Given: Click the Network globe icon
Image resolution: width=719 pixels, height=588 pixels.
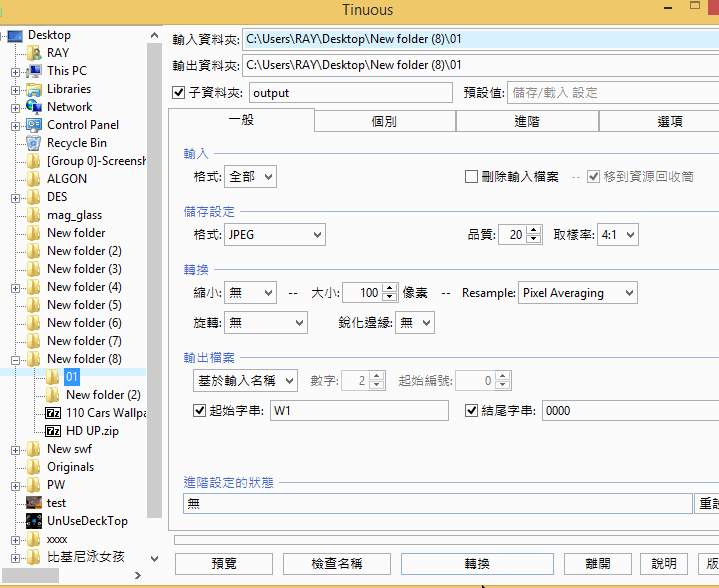Looking at the screenshot, I should point(34,107).
